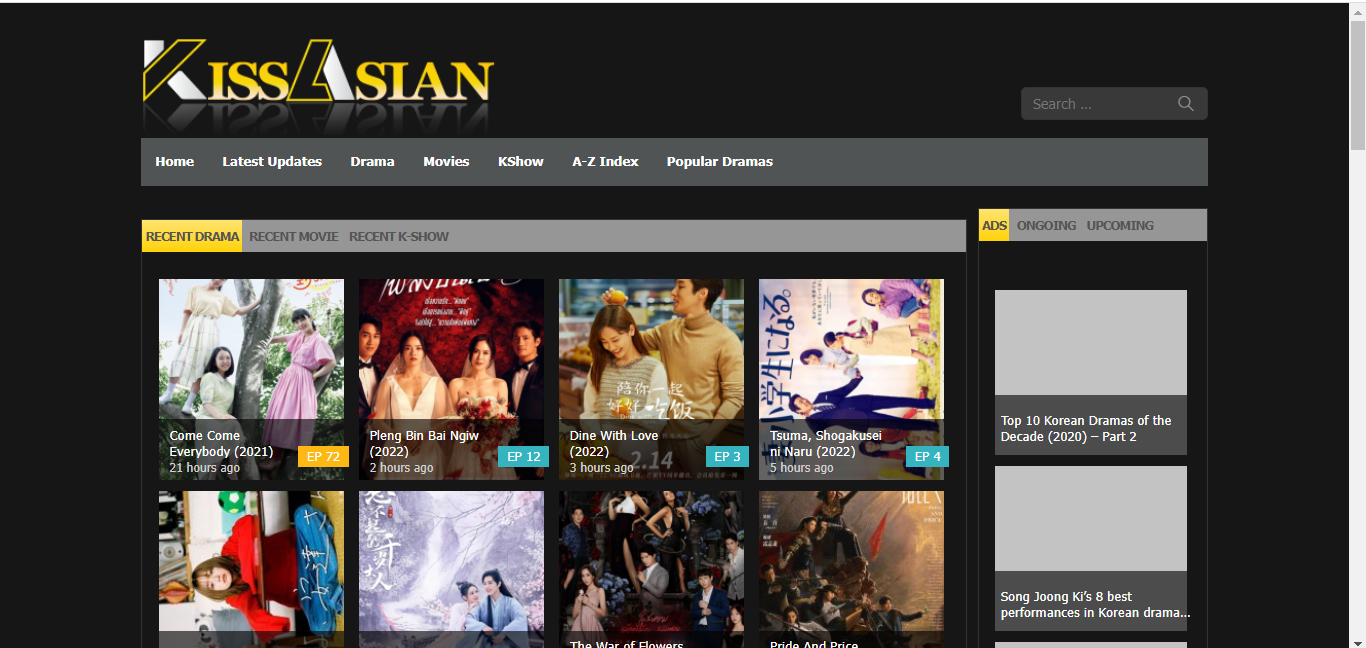Open the Drama menu item
The image size is (1366, 648).
(x=372, y=161)
